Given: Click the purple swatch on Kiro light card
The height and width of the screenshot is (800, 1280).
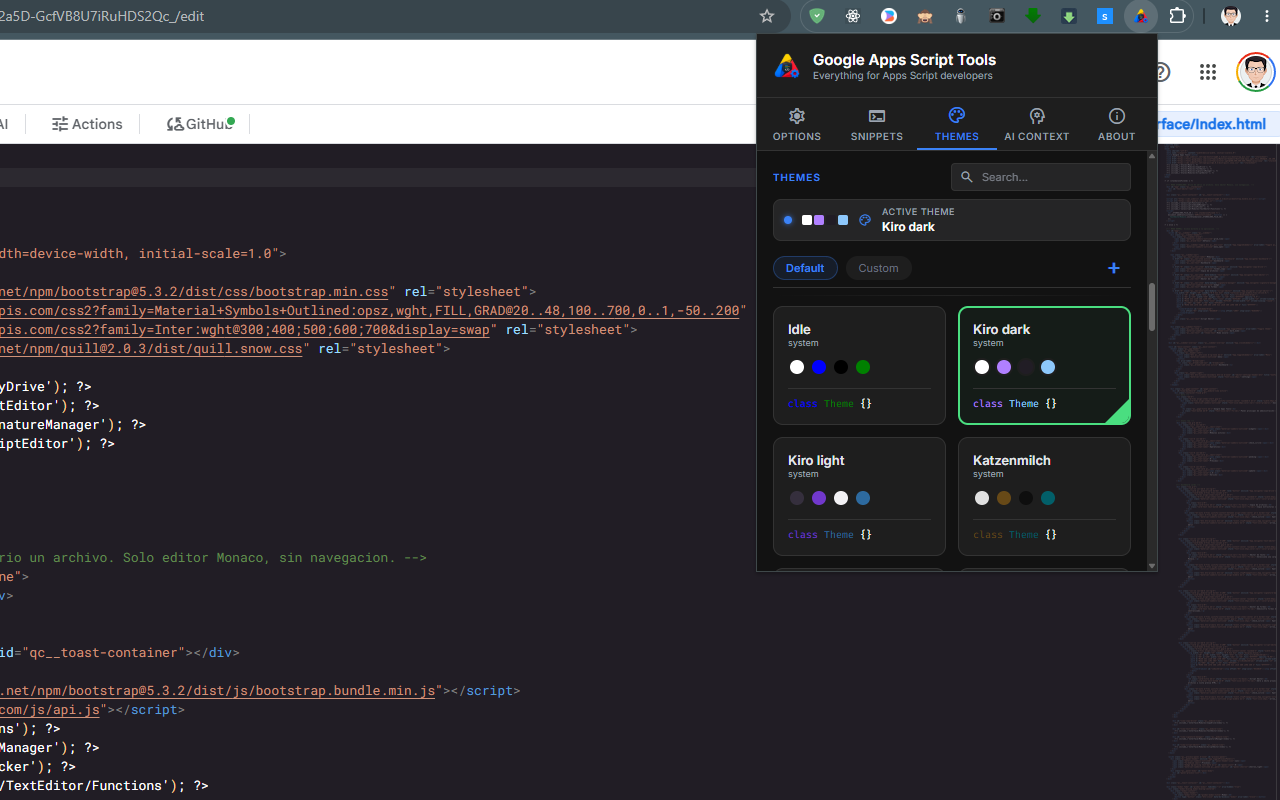Looking at the screenshot, I should (x=819, y=498).
